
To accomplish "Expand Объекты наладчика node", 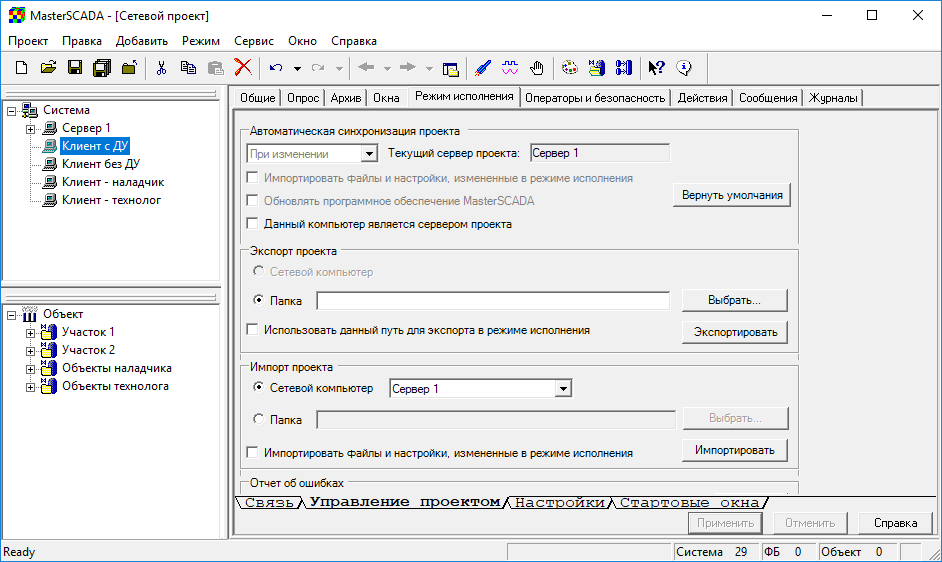I will tap(30, 369).
